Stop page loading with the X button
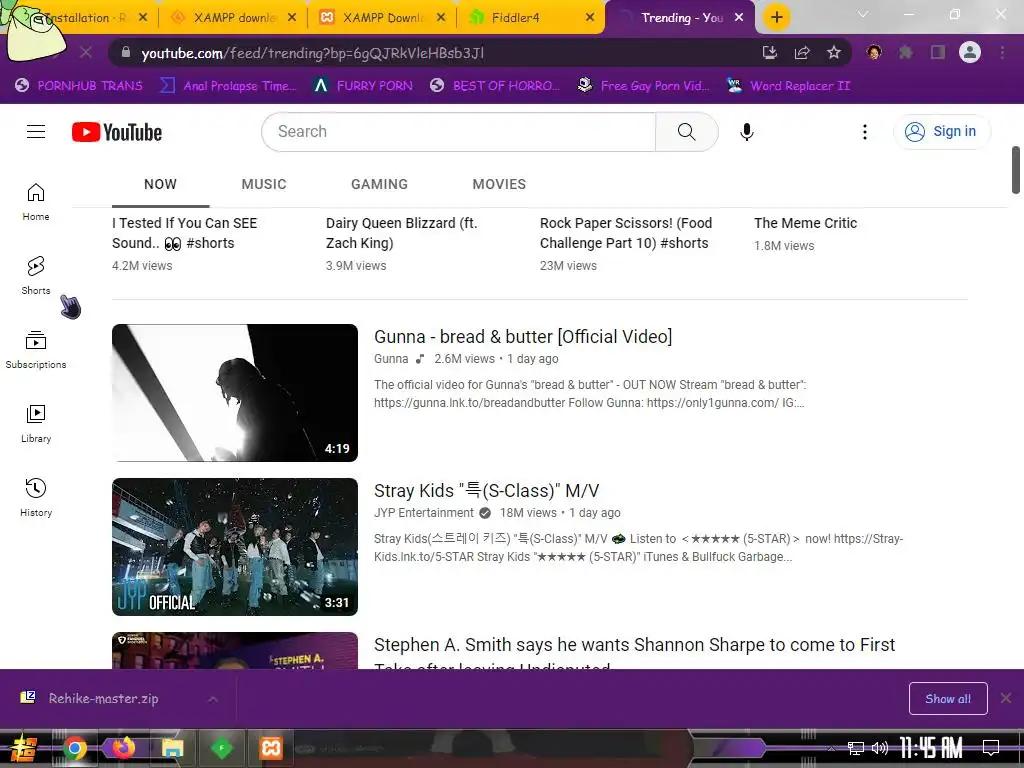The height and width of the screenshot is (768, 1024). point(86,52)
